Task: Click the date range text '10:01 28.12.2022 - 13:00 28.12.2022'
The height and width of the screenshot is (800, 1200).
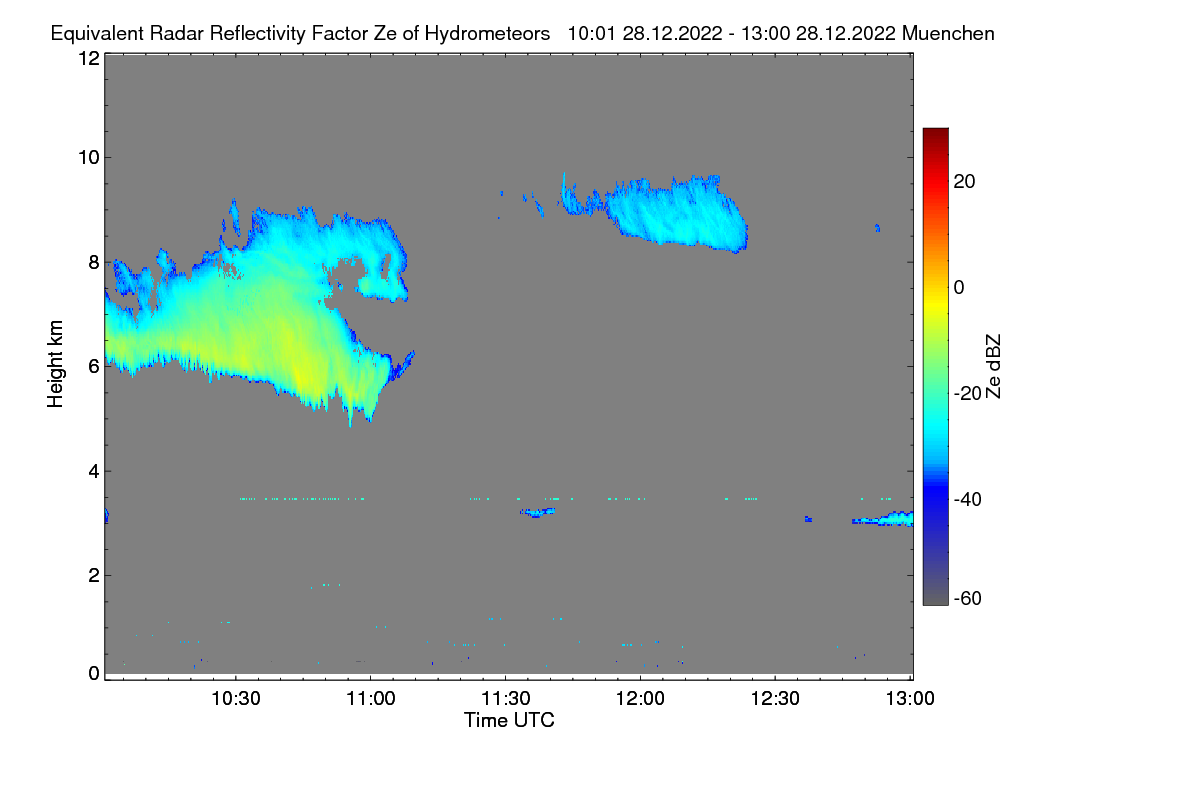Action: click(x=732, y=33)
